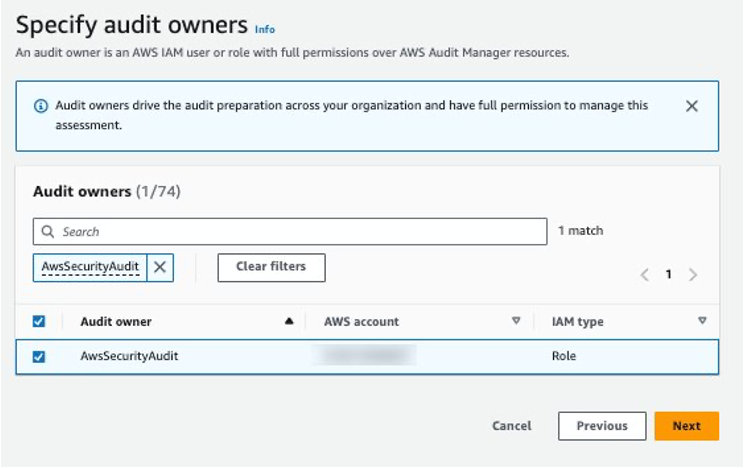Sort by Audit owner using the ascending arrow
Image resolution: width=744 pixels, height=468 pixels.
point(289,322)
